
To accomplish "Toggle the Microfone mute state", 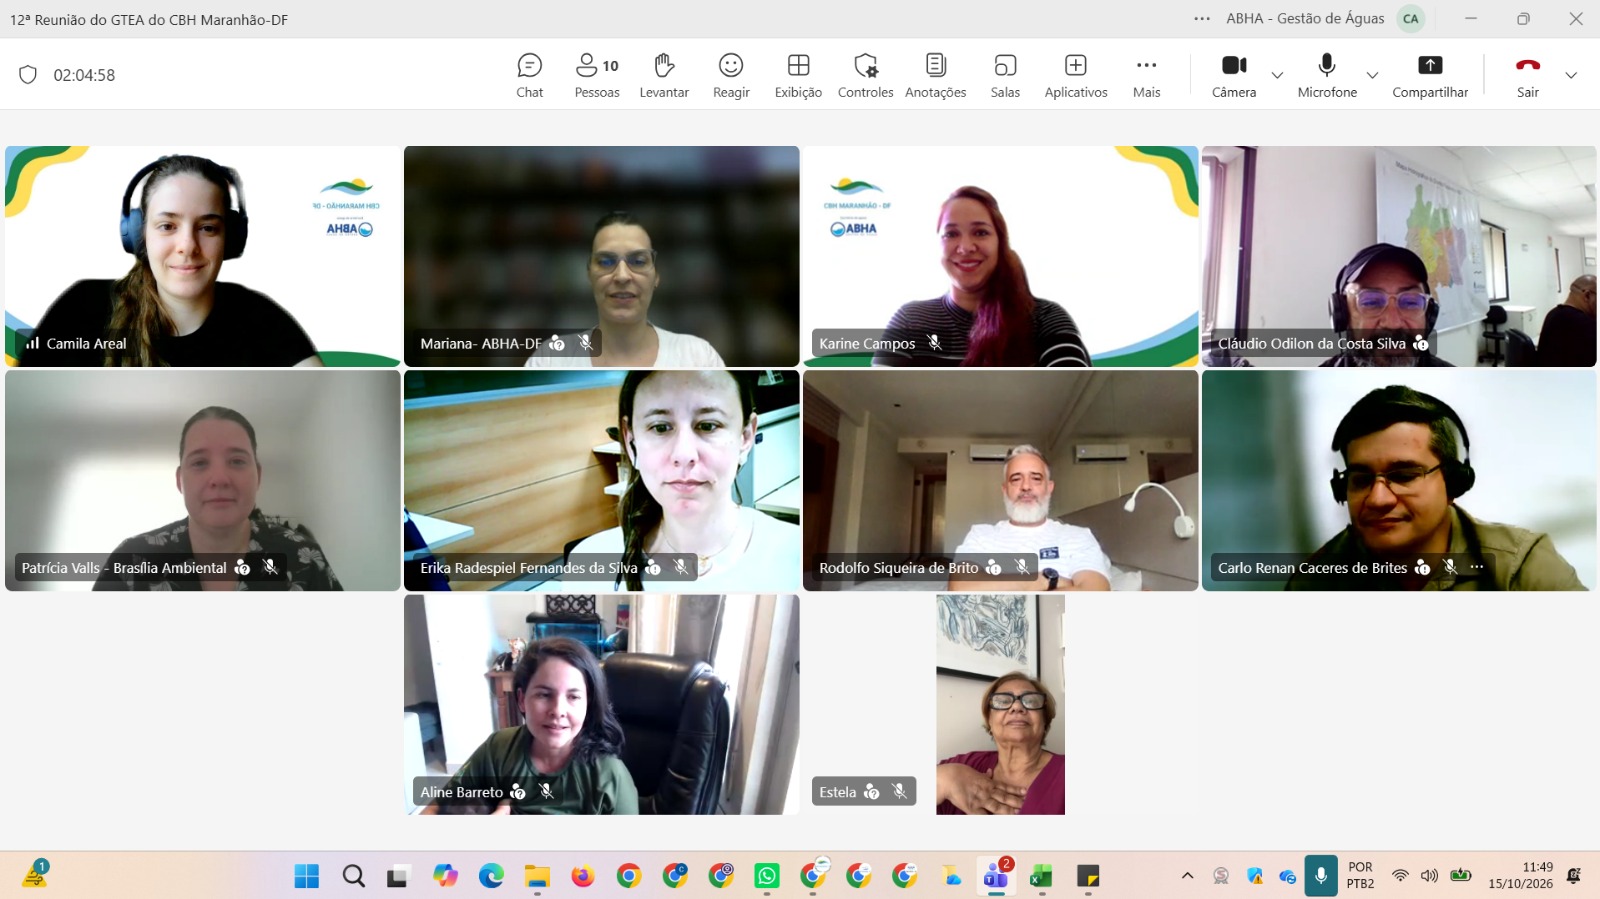I will [1327, 76].
